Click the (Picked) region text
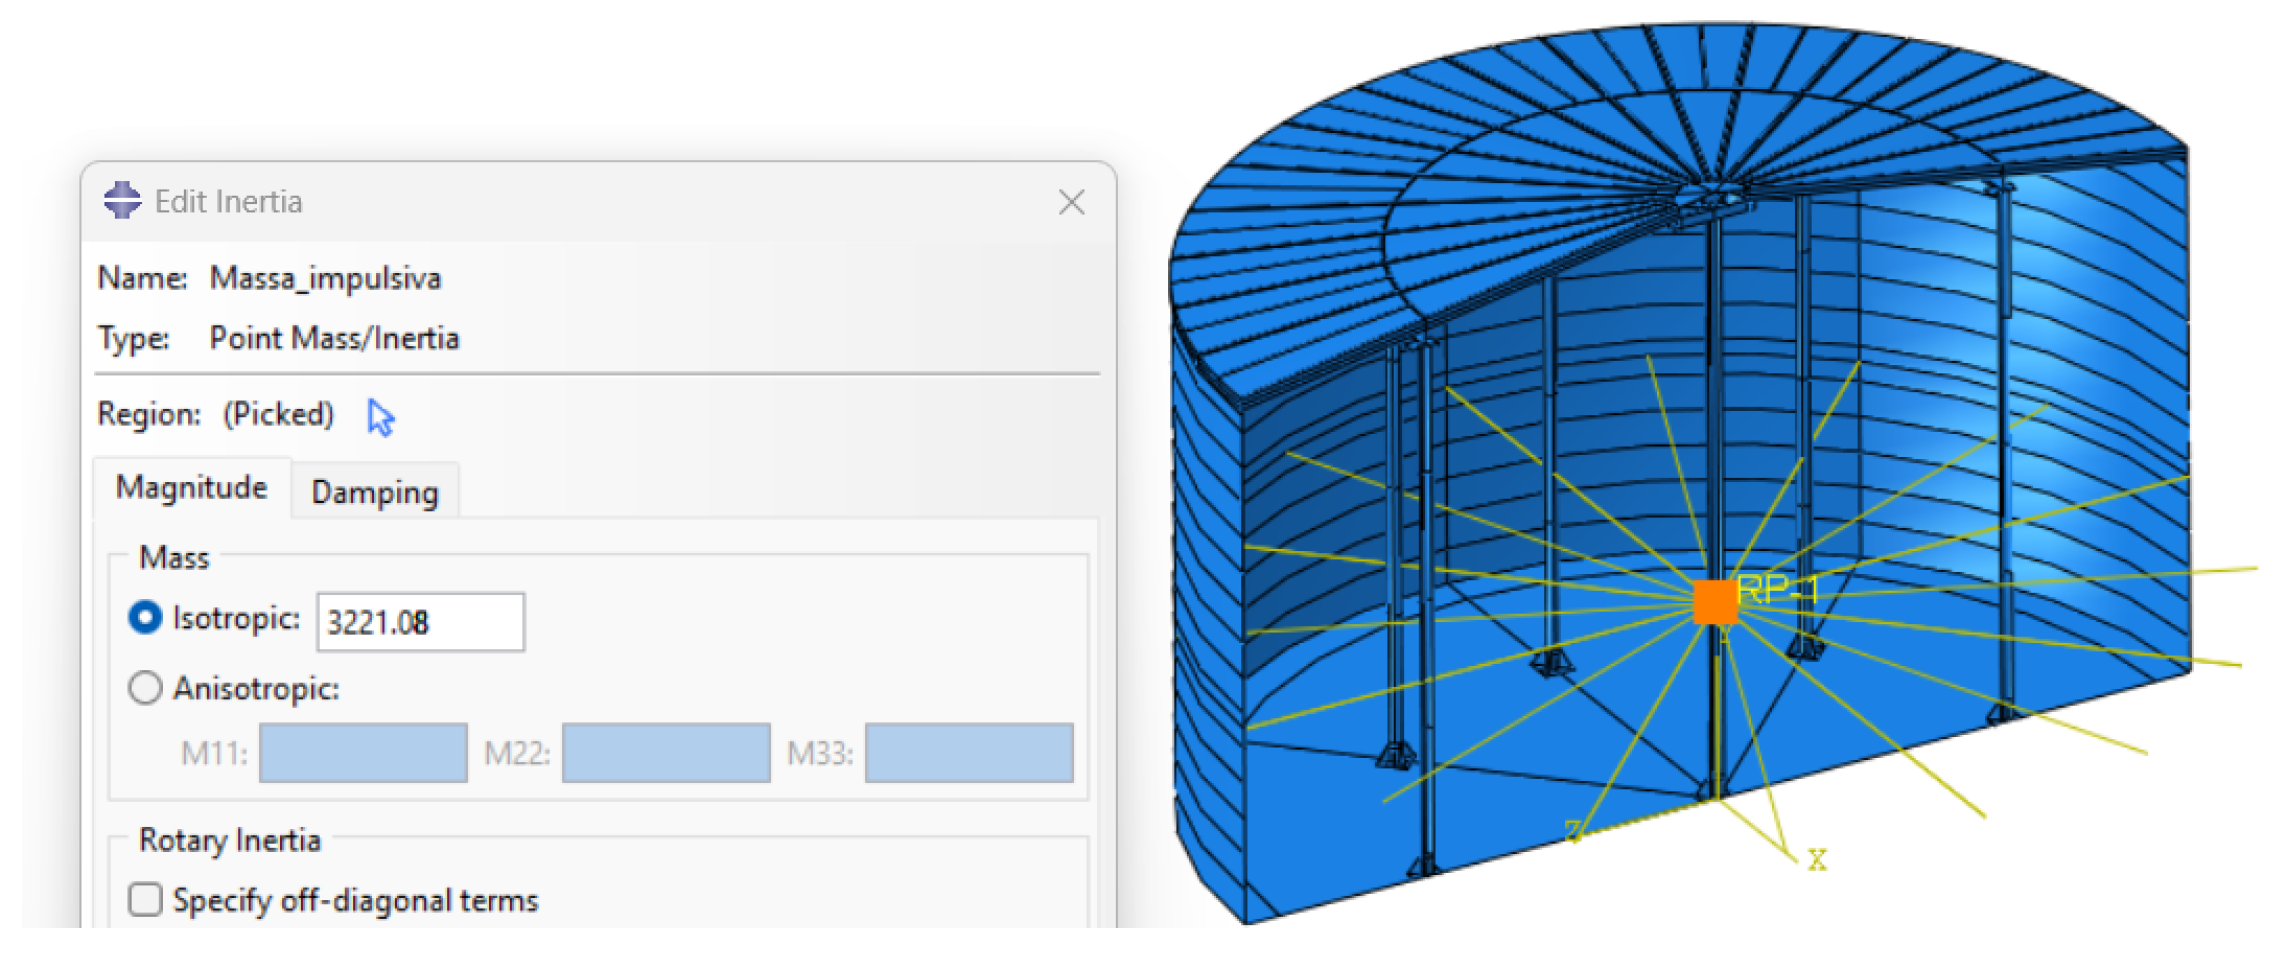The height and width of the screenshot is (955, 2275). tap(278, 414)
